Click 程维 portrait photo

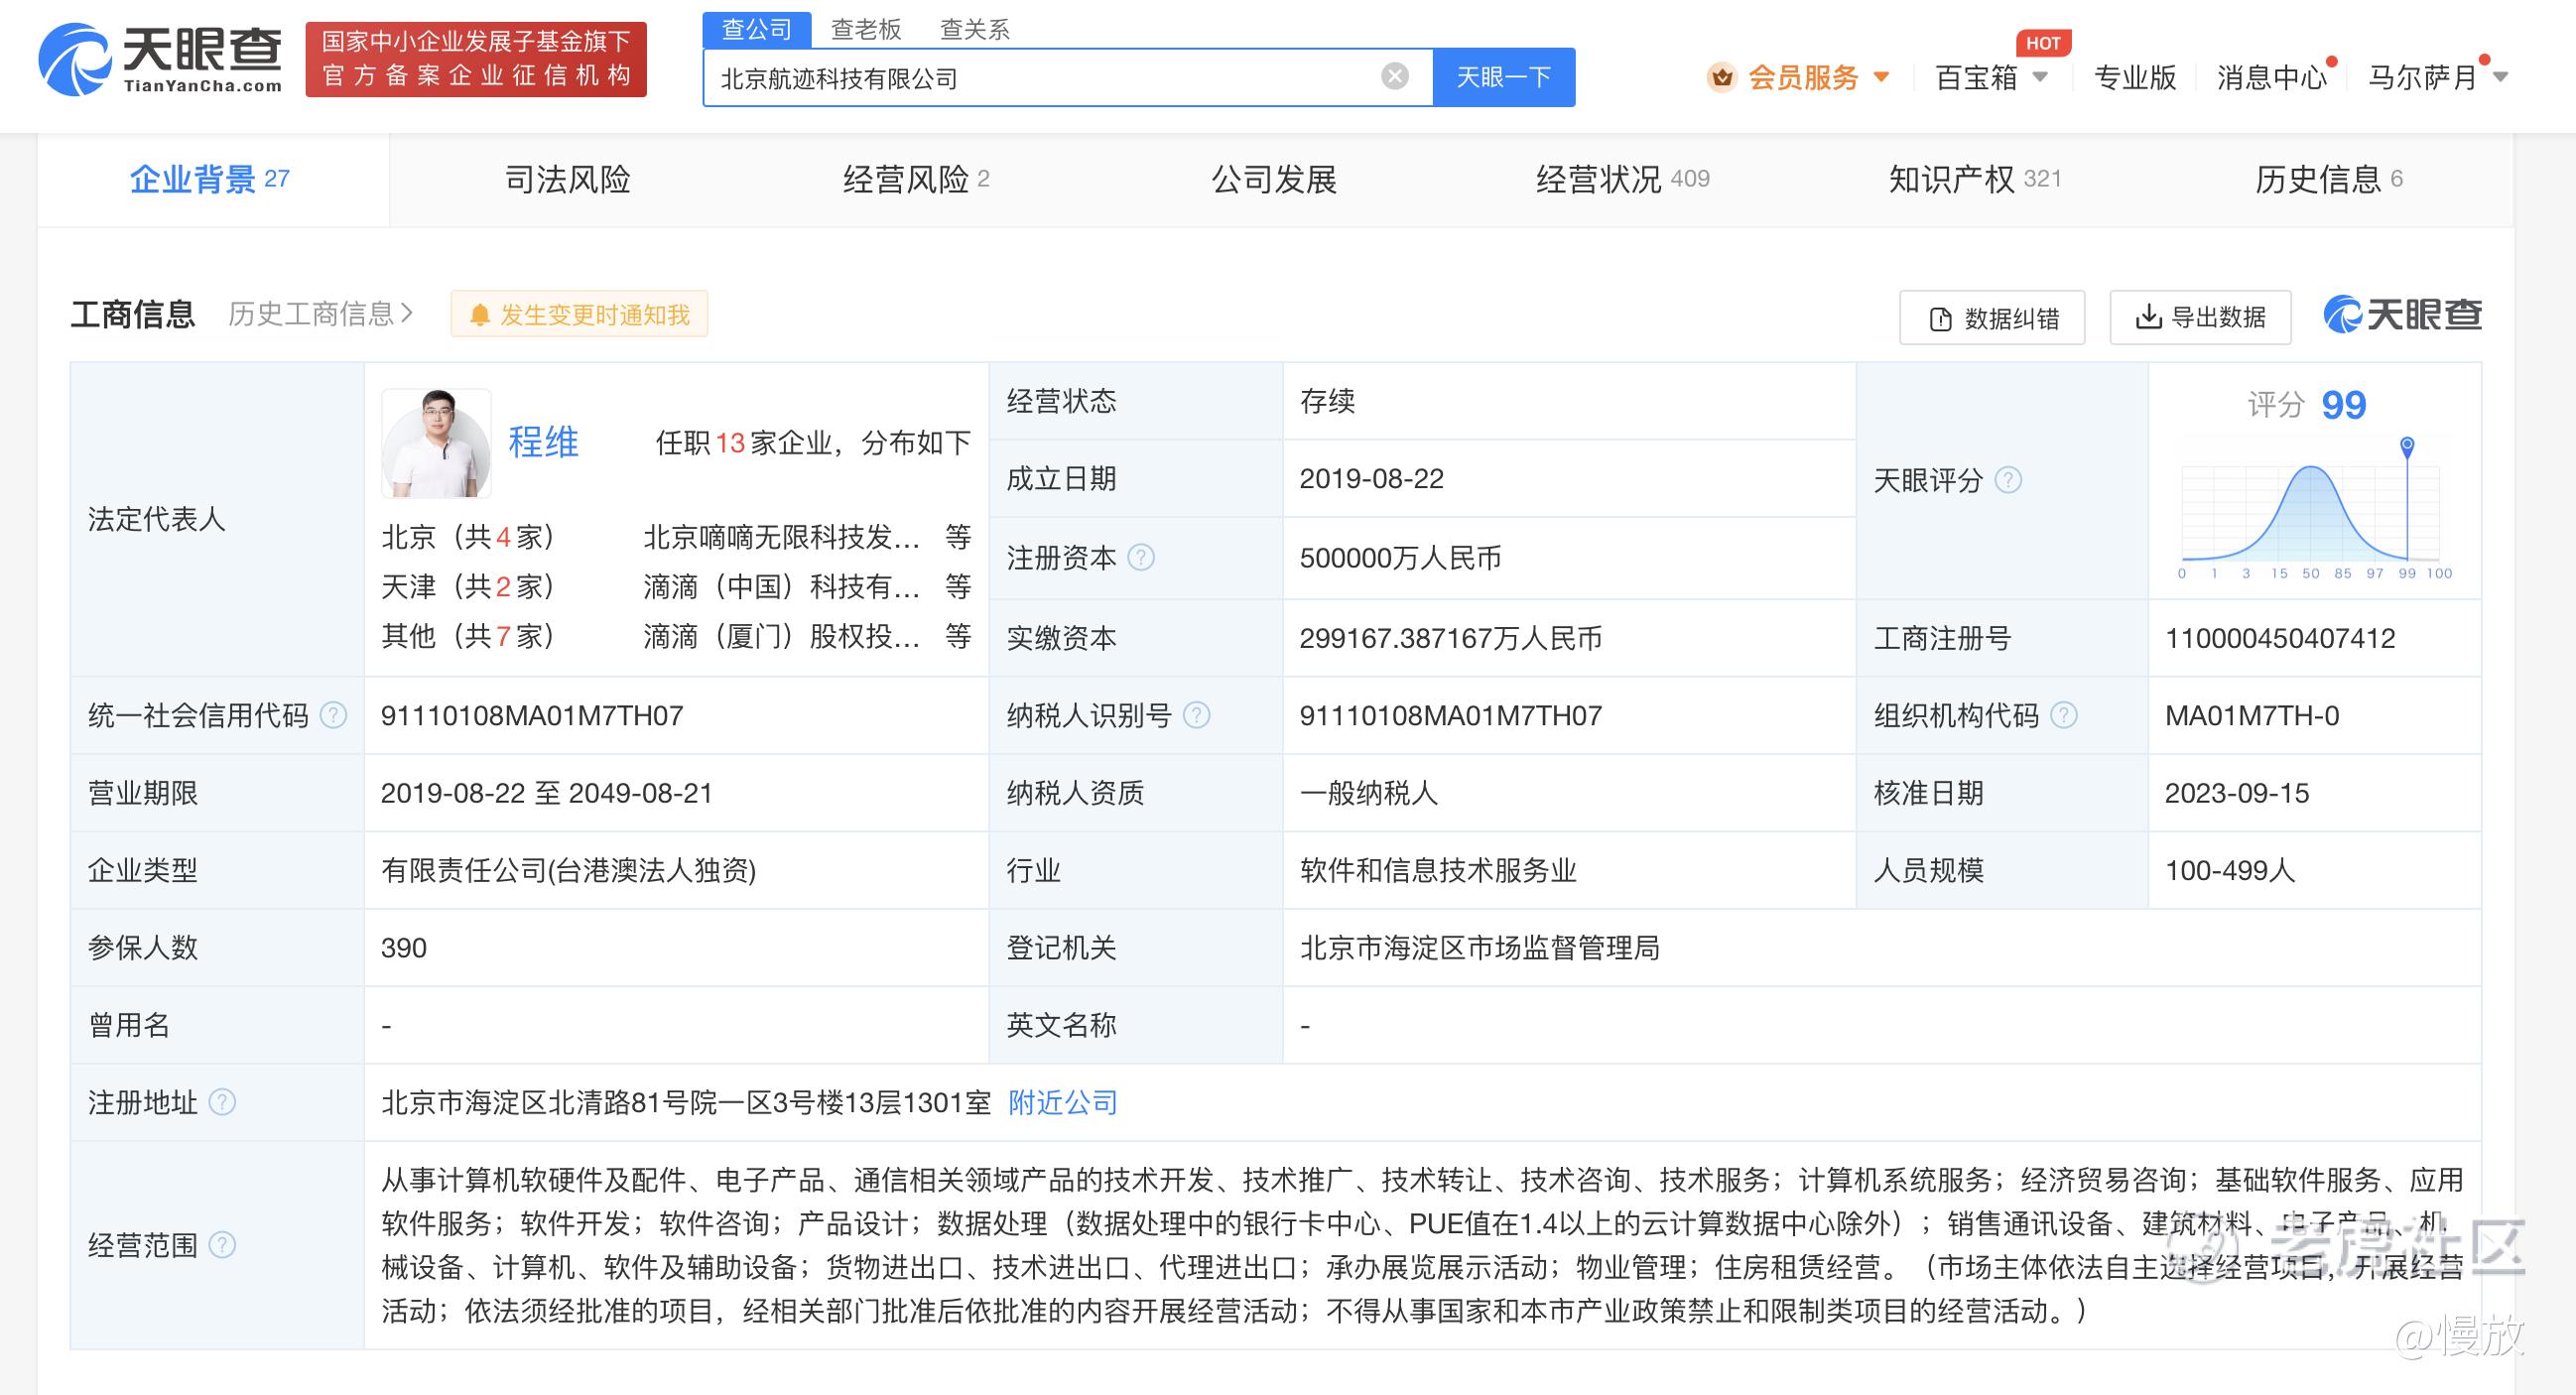pos(436,443)
